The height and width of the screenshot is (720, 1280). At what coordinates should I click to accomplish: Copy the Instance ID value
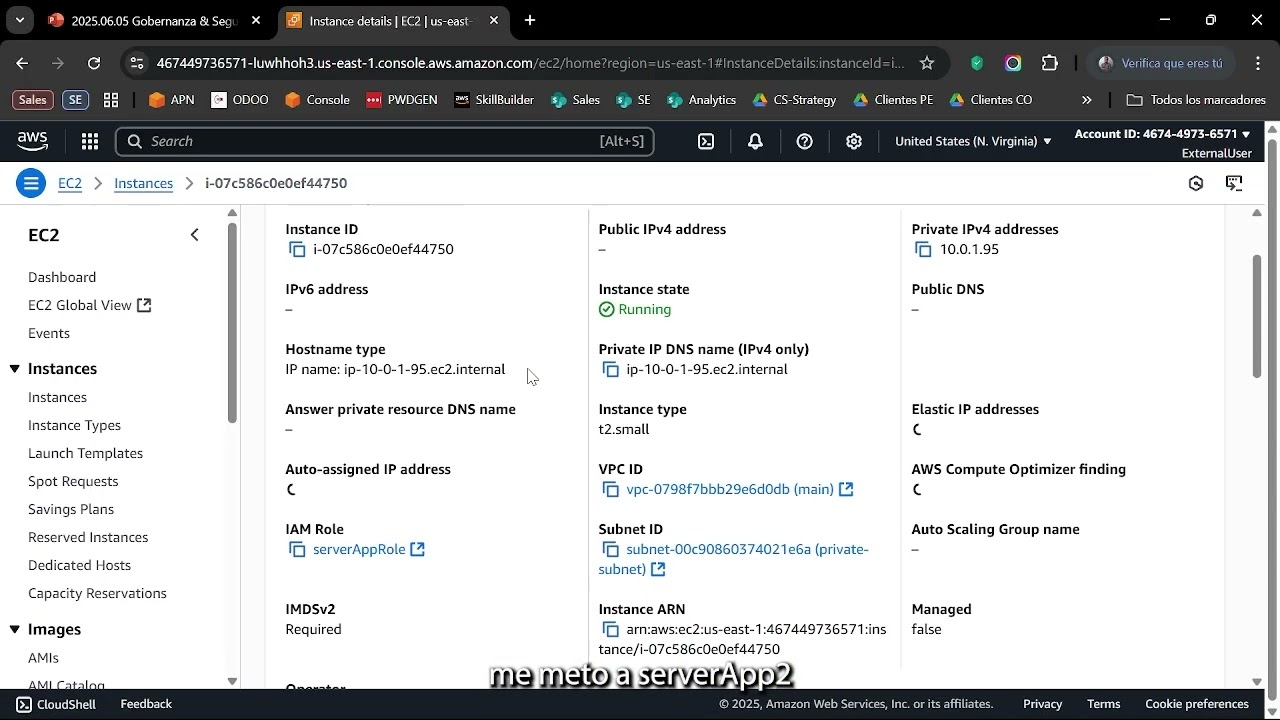[296, 250]
